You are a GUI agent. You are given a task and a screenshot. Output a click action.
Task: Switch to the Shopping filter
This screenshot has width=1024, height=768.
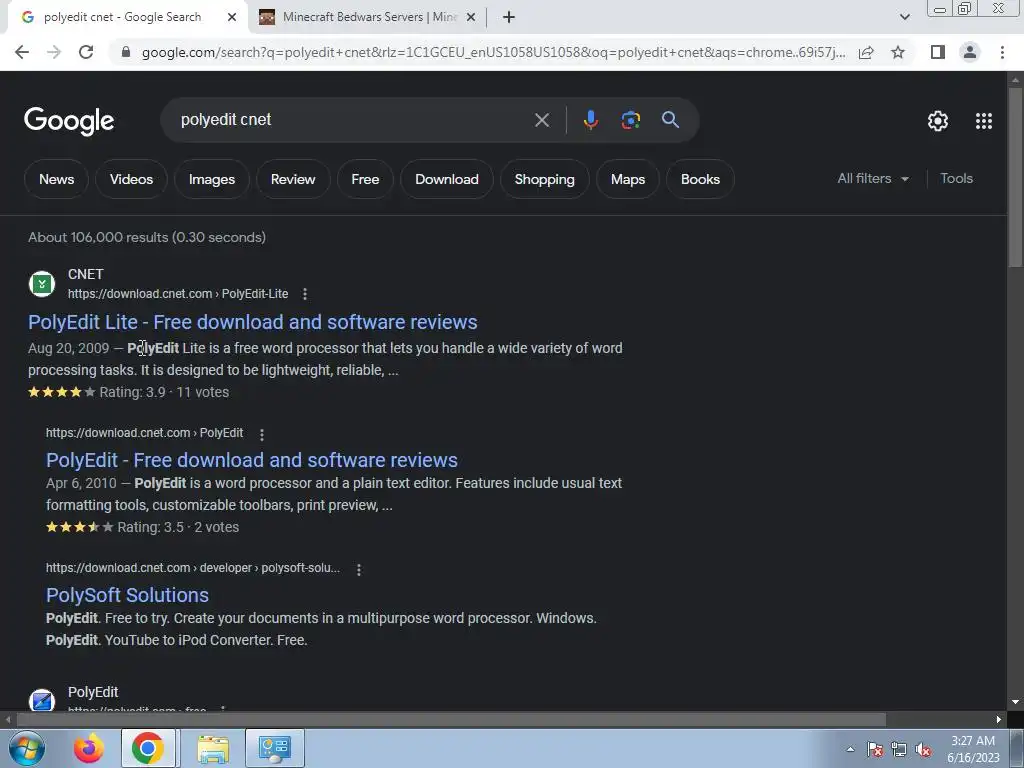click(545, 179)
